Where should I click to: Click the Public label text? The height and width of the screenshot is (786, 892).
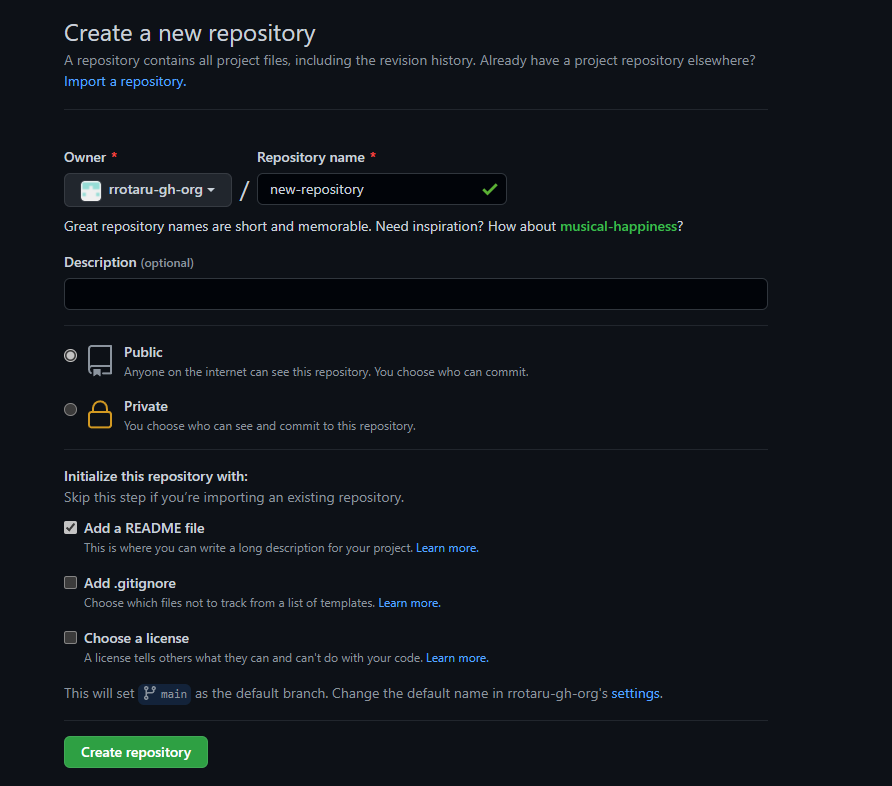(143, 352)
